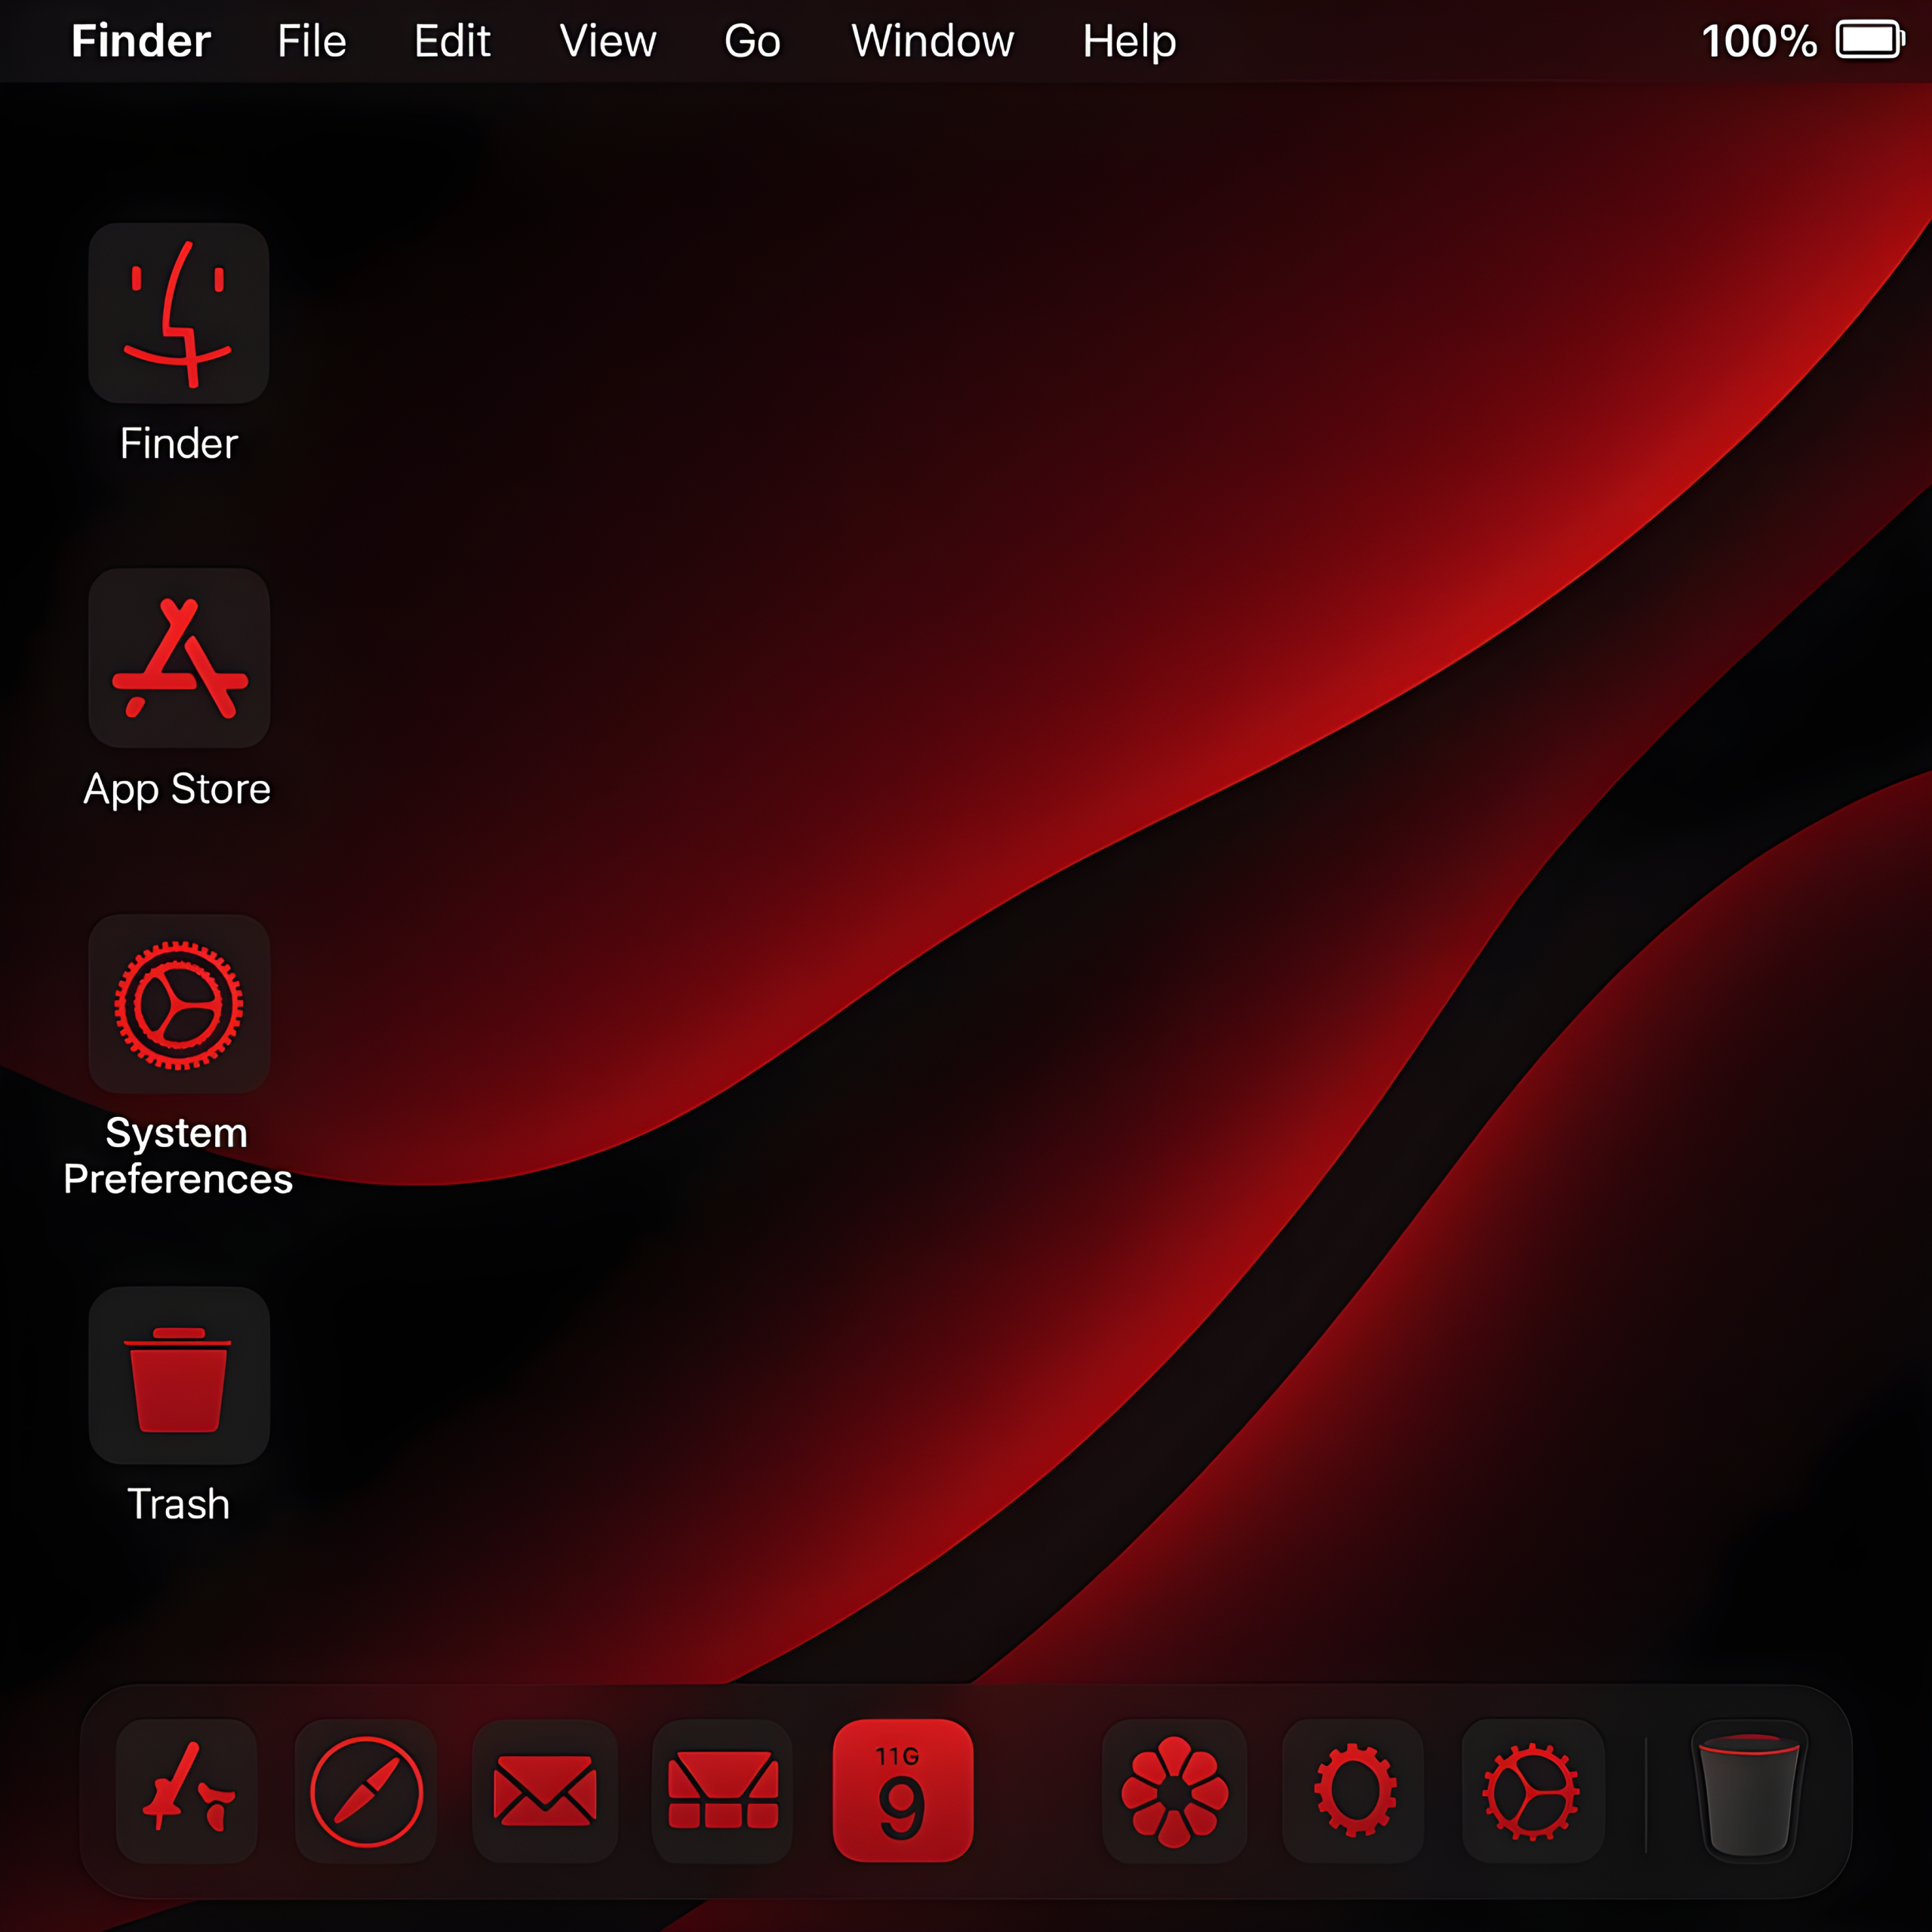
Task: Open System Preferences desktop icon
Action: [179, 1004]
